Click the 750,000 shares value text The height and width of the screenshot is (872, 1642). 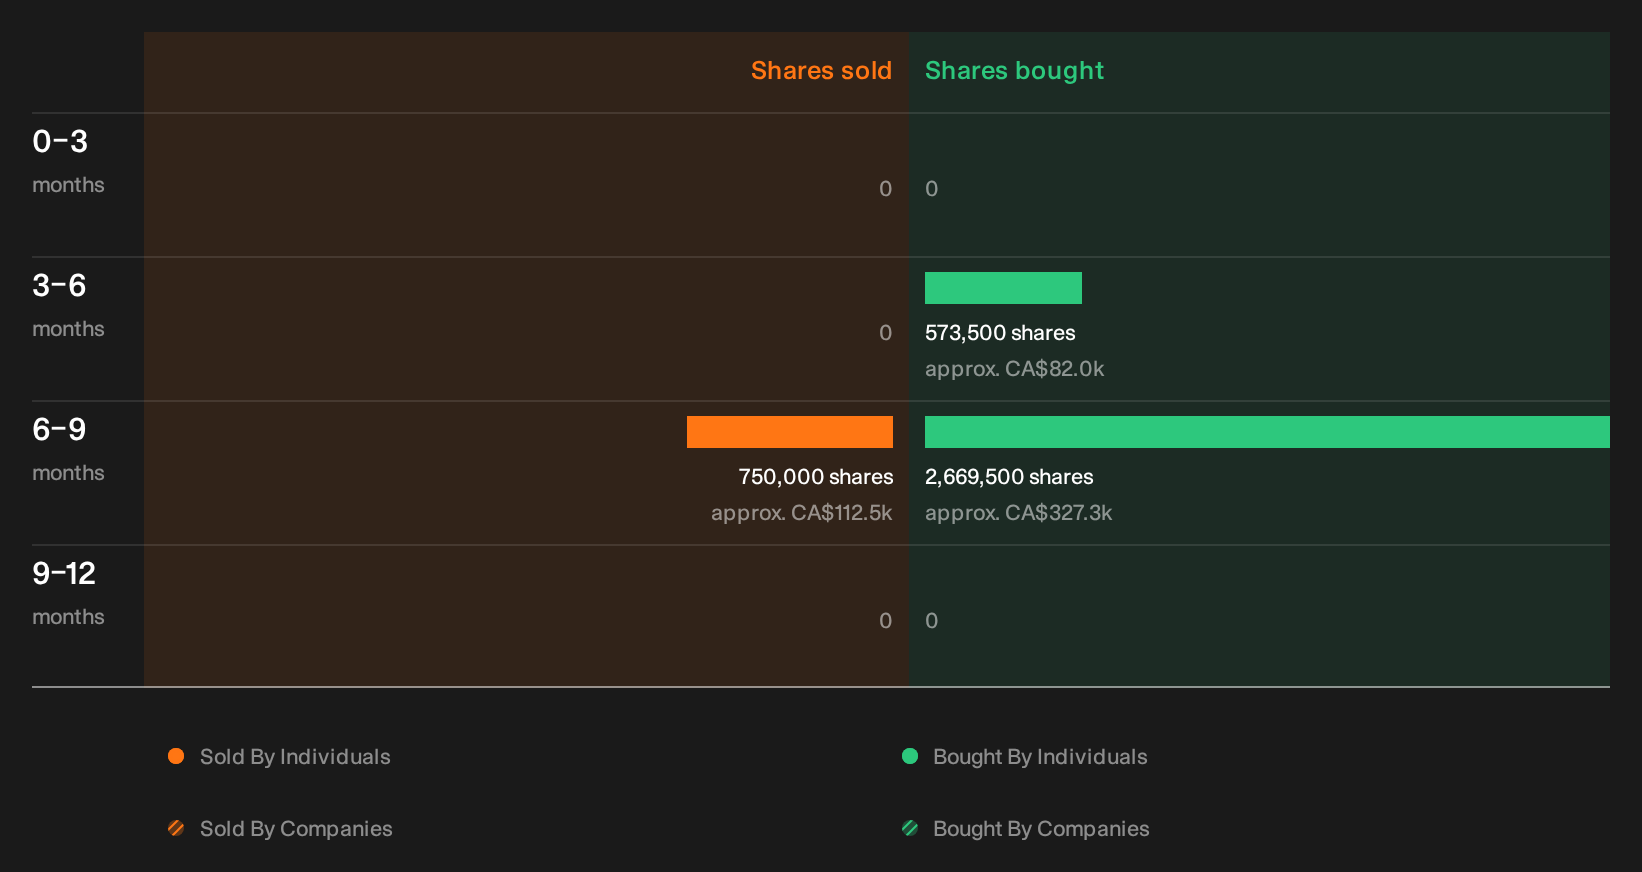pyautogui.click(x=816, y=477)
